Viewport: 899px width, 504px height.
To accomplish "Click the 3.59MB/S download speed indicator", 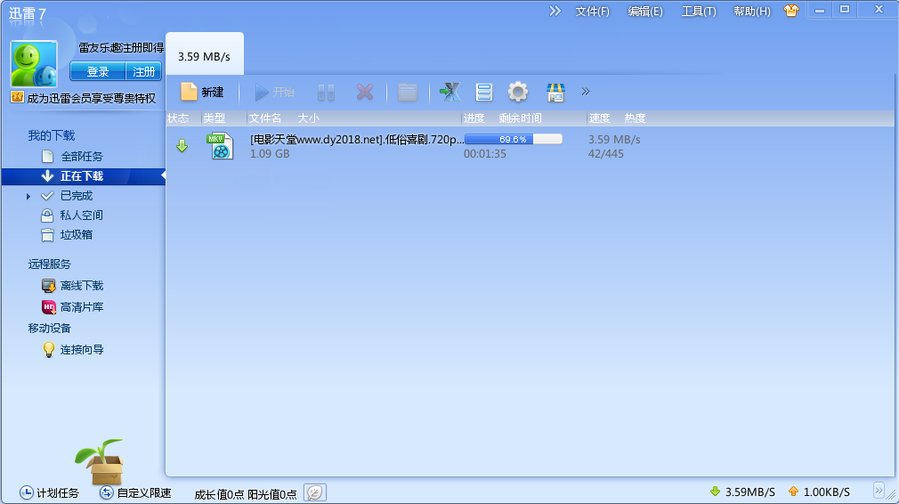I will point(742,491).
